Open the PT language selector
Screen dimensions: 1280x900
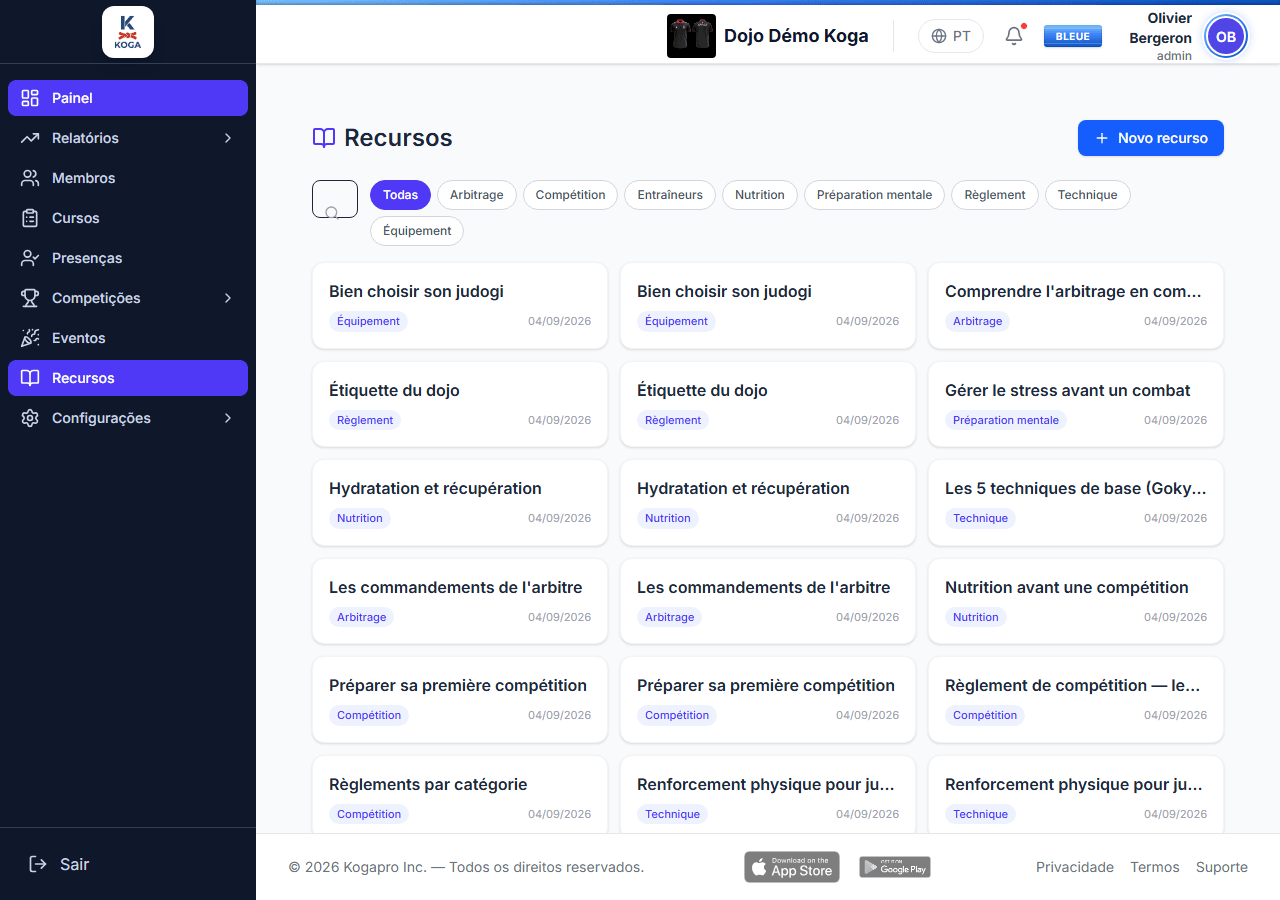[951, 36]
